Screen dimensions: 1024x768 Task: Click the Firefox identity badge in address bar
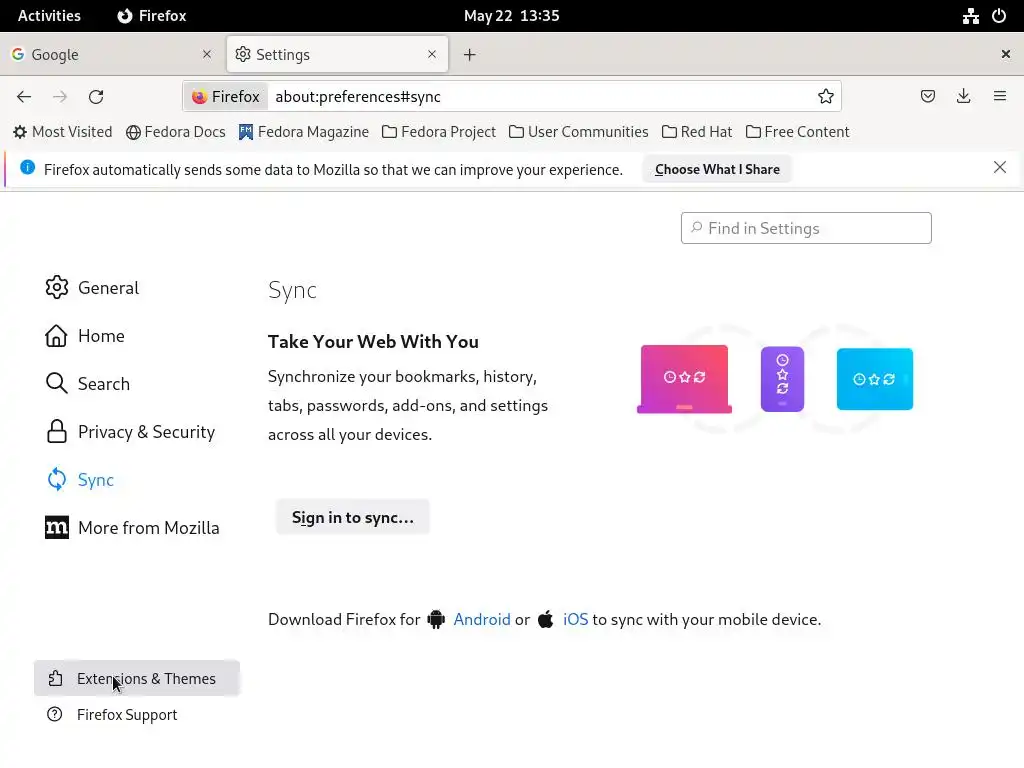(x=226, y=97)
